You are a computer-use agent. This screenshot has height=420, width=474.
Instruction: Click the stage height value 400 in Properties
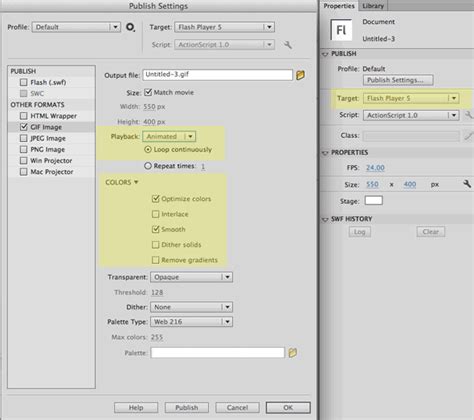[x=410, y=184]
